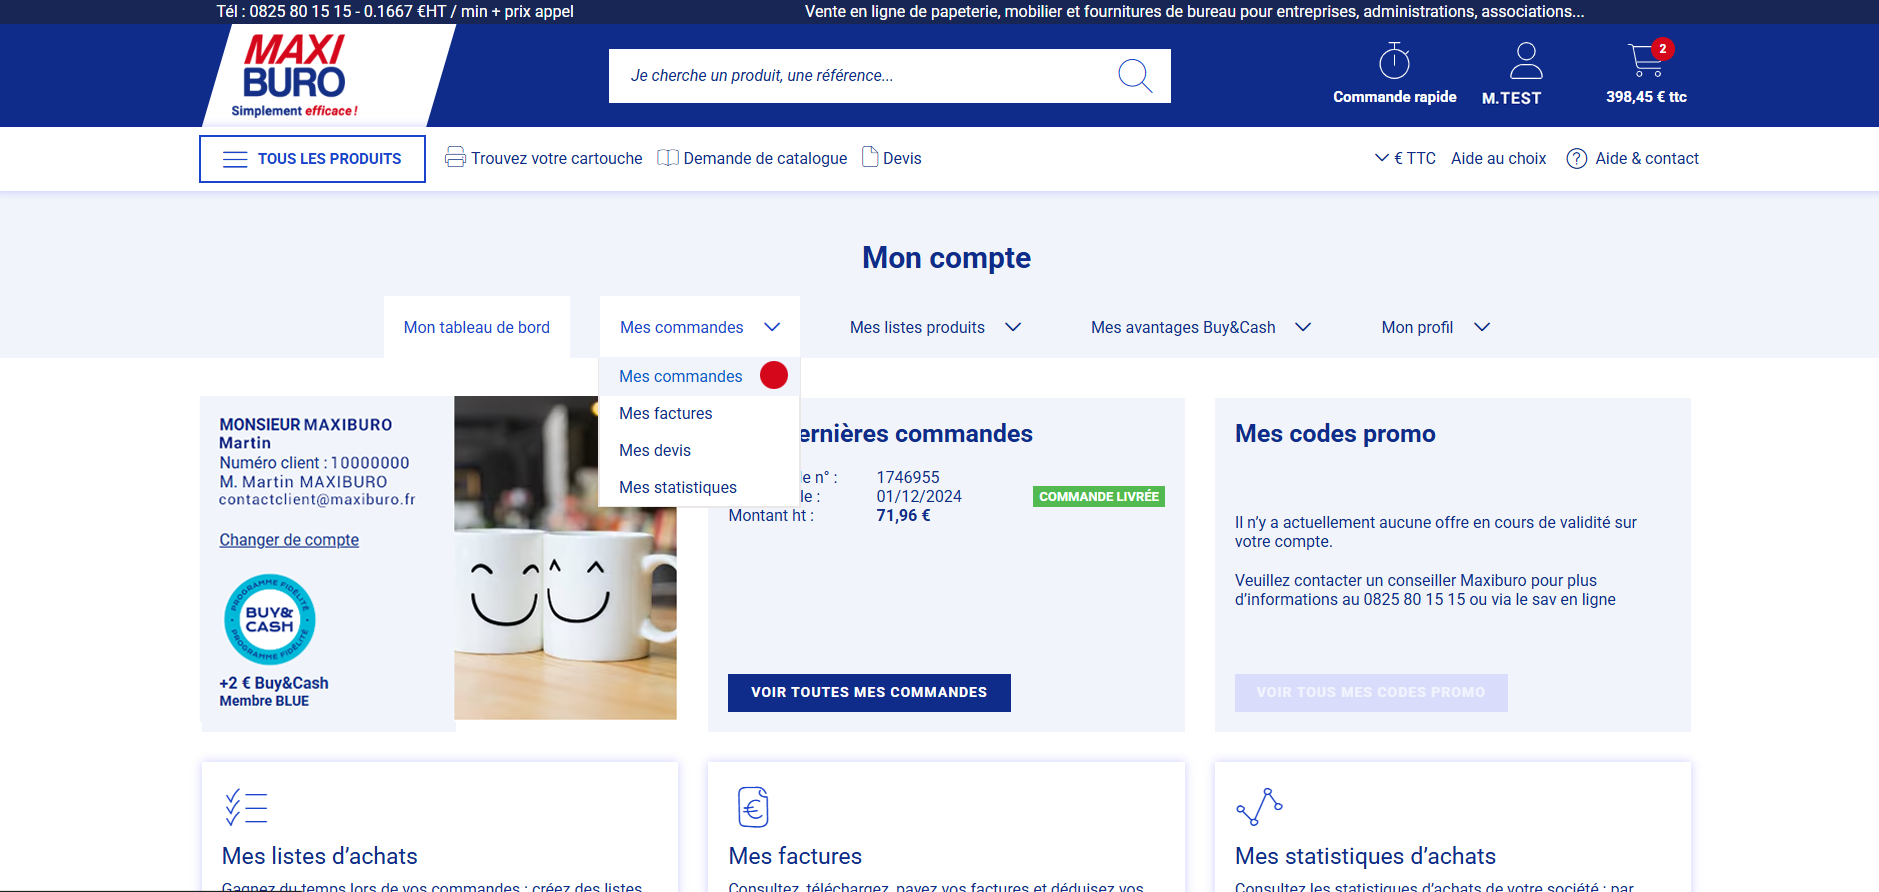Viewport: 1879px width, 892px height.
Task: Click the Aide & contact question mark icon
Action: (x=1576, y=159)
